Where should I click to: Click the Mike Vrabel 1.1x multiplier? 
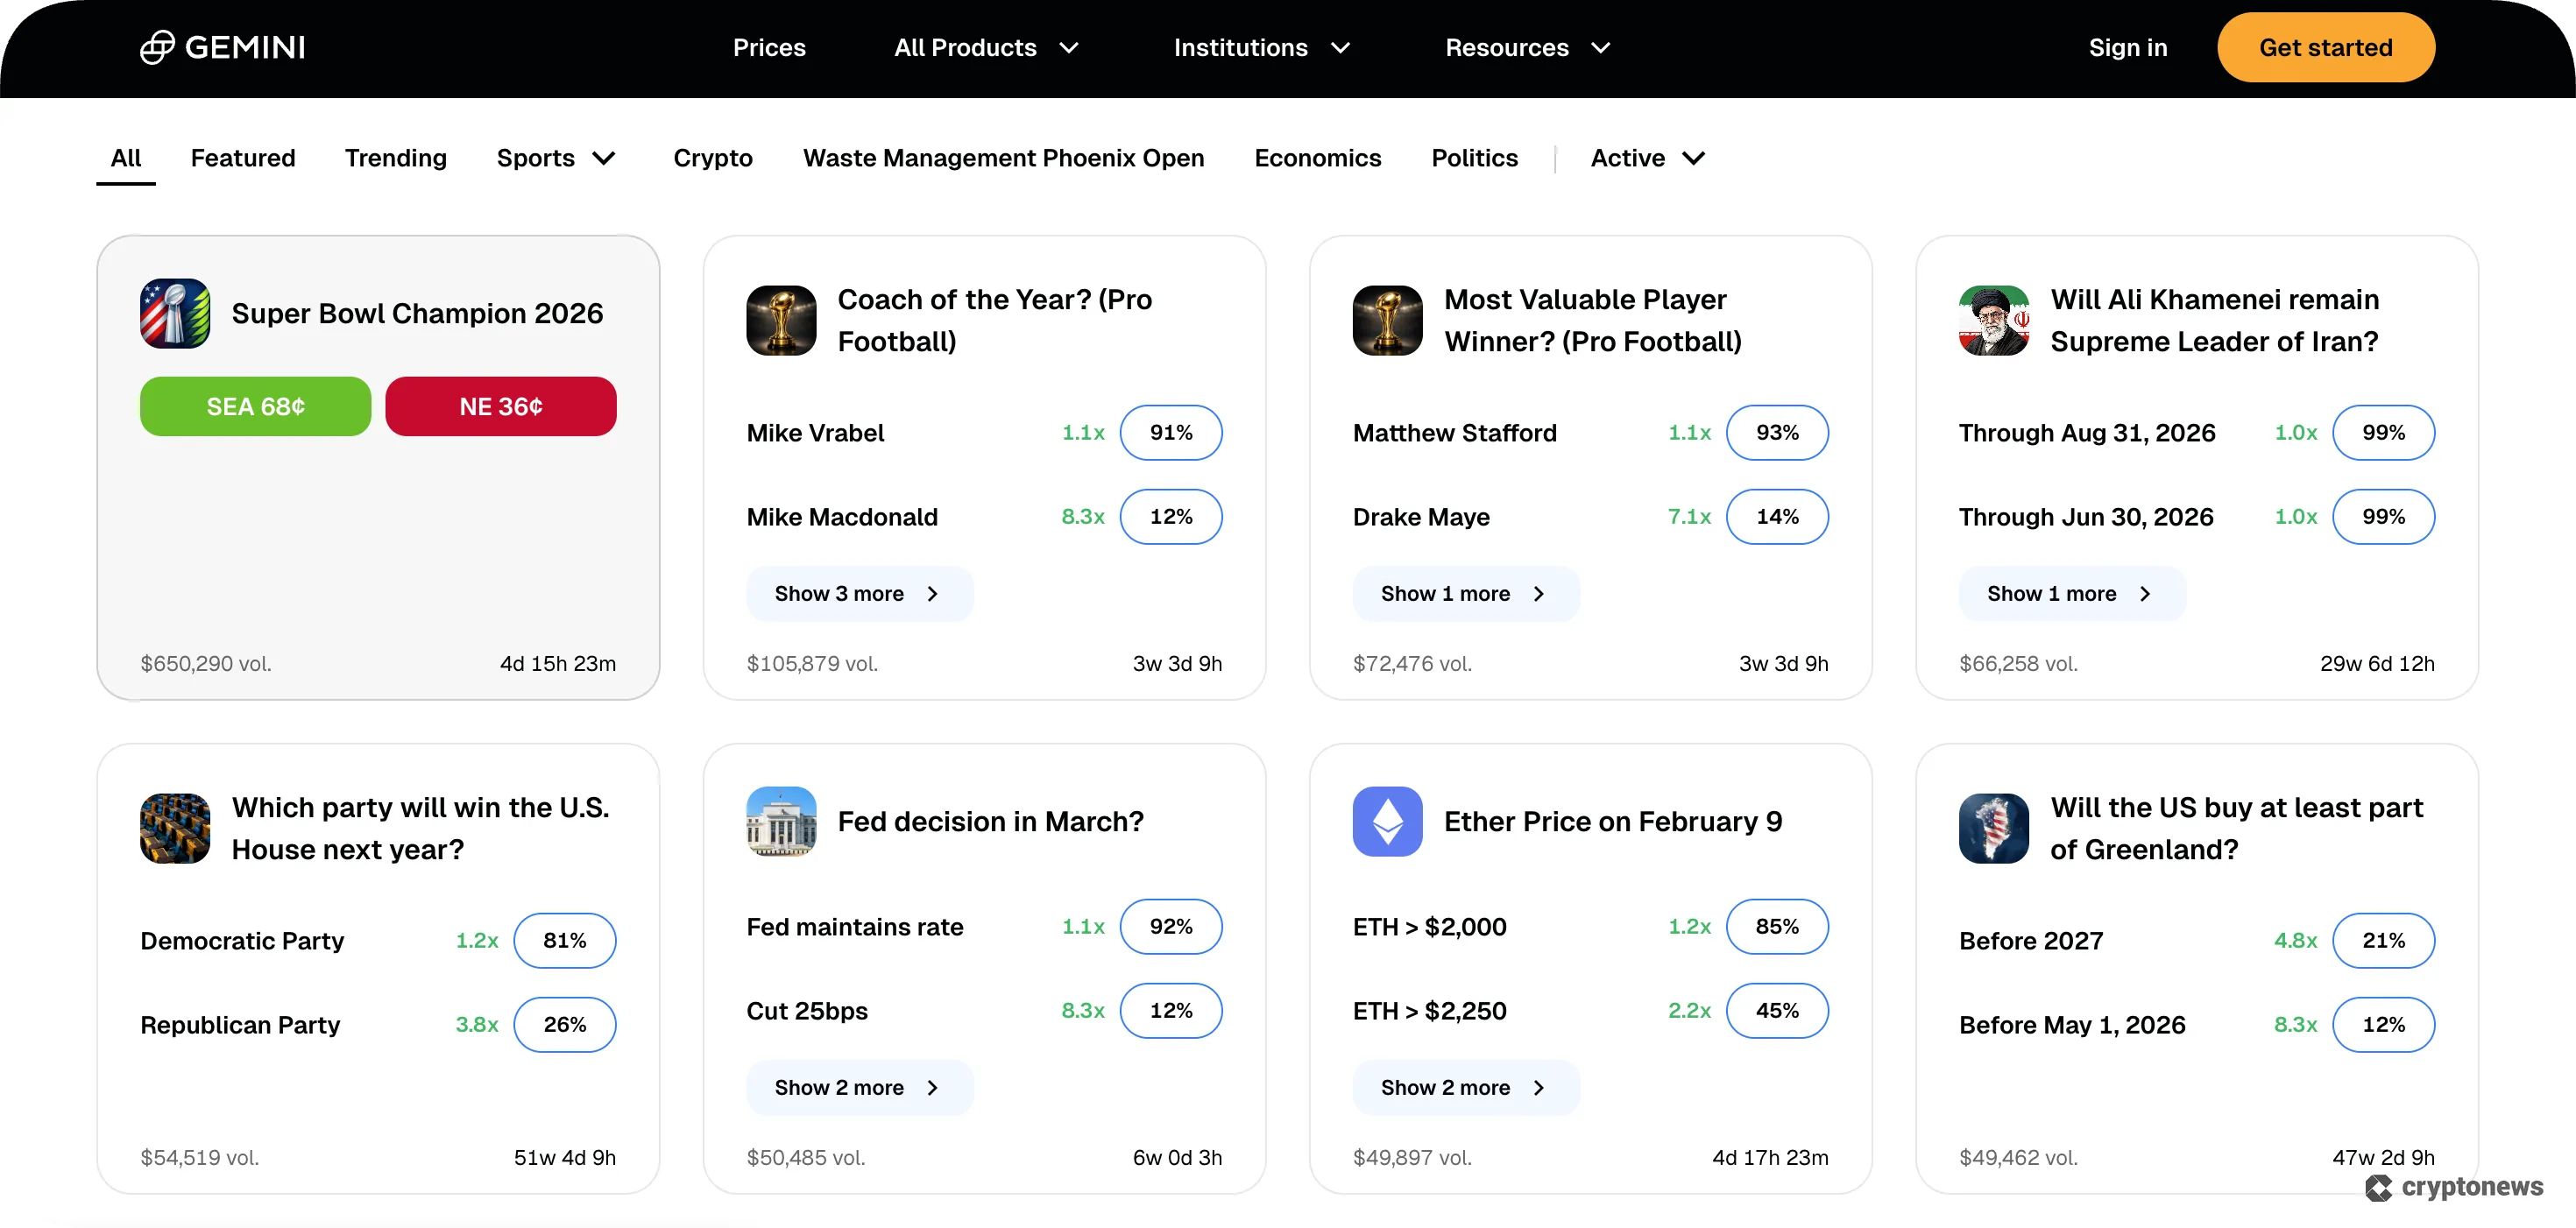[x=1082, y=433]
